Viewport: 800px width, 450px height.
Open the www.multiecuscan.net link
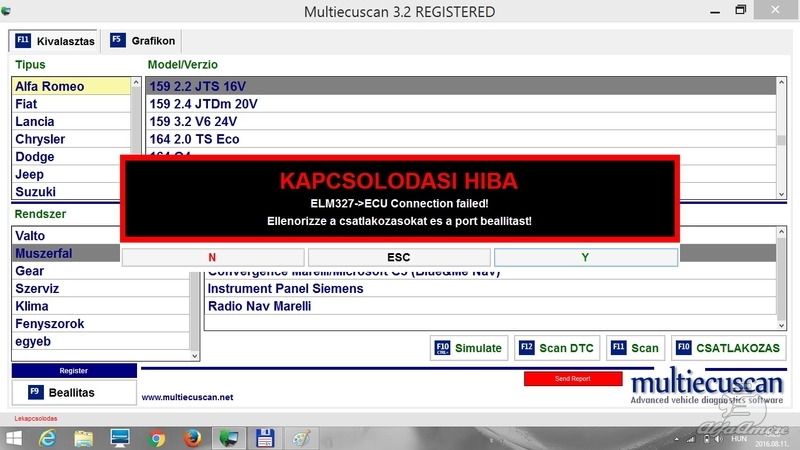tap(187, 397)
